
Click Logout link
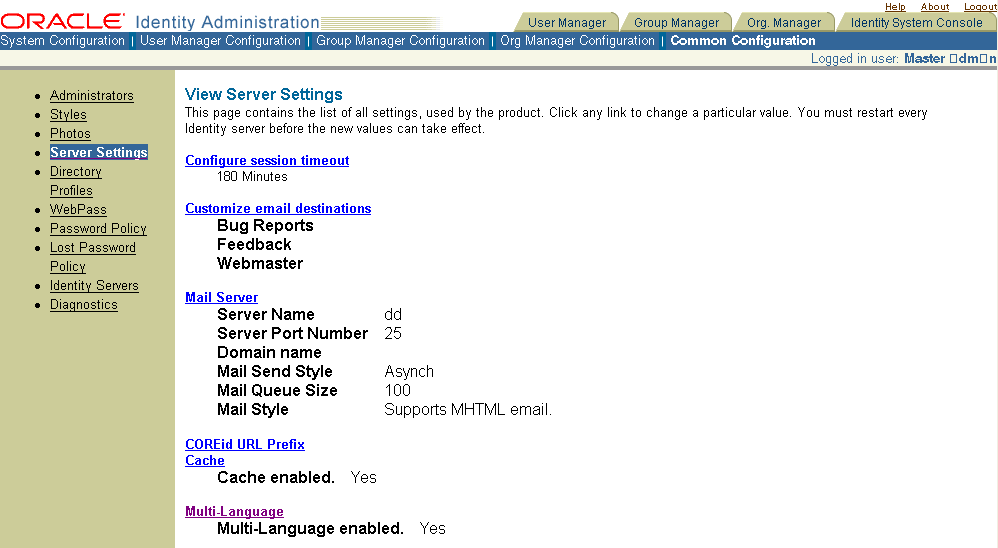980,6
